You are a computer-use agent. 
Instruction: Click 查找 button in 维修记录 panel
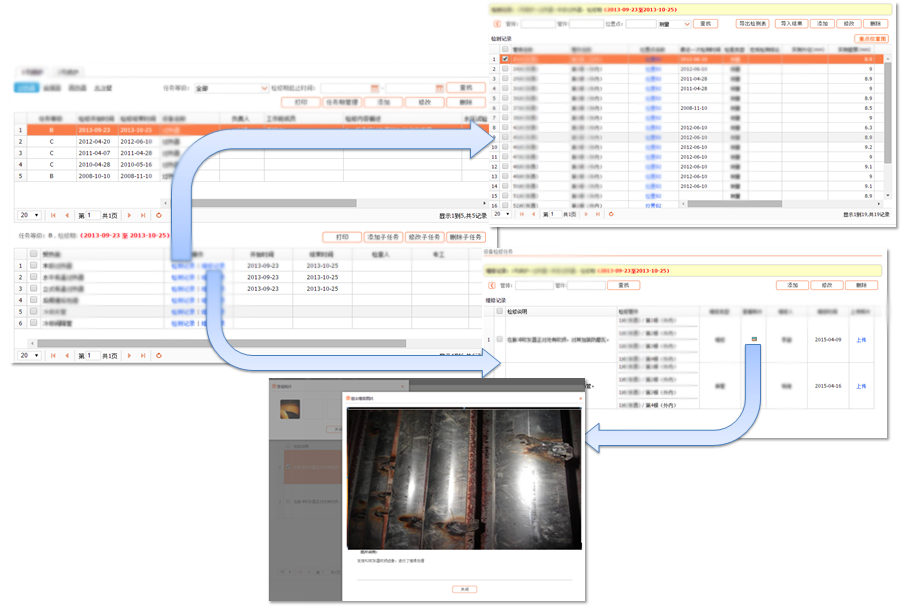coord(624,285)
